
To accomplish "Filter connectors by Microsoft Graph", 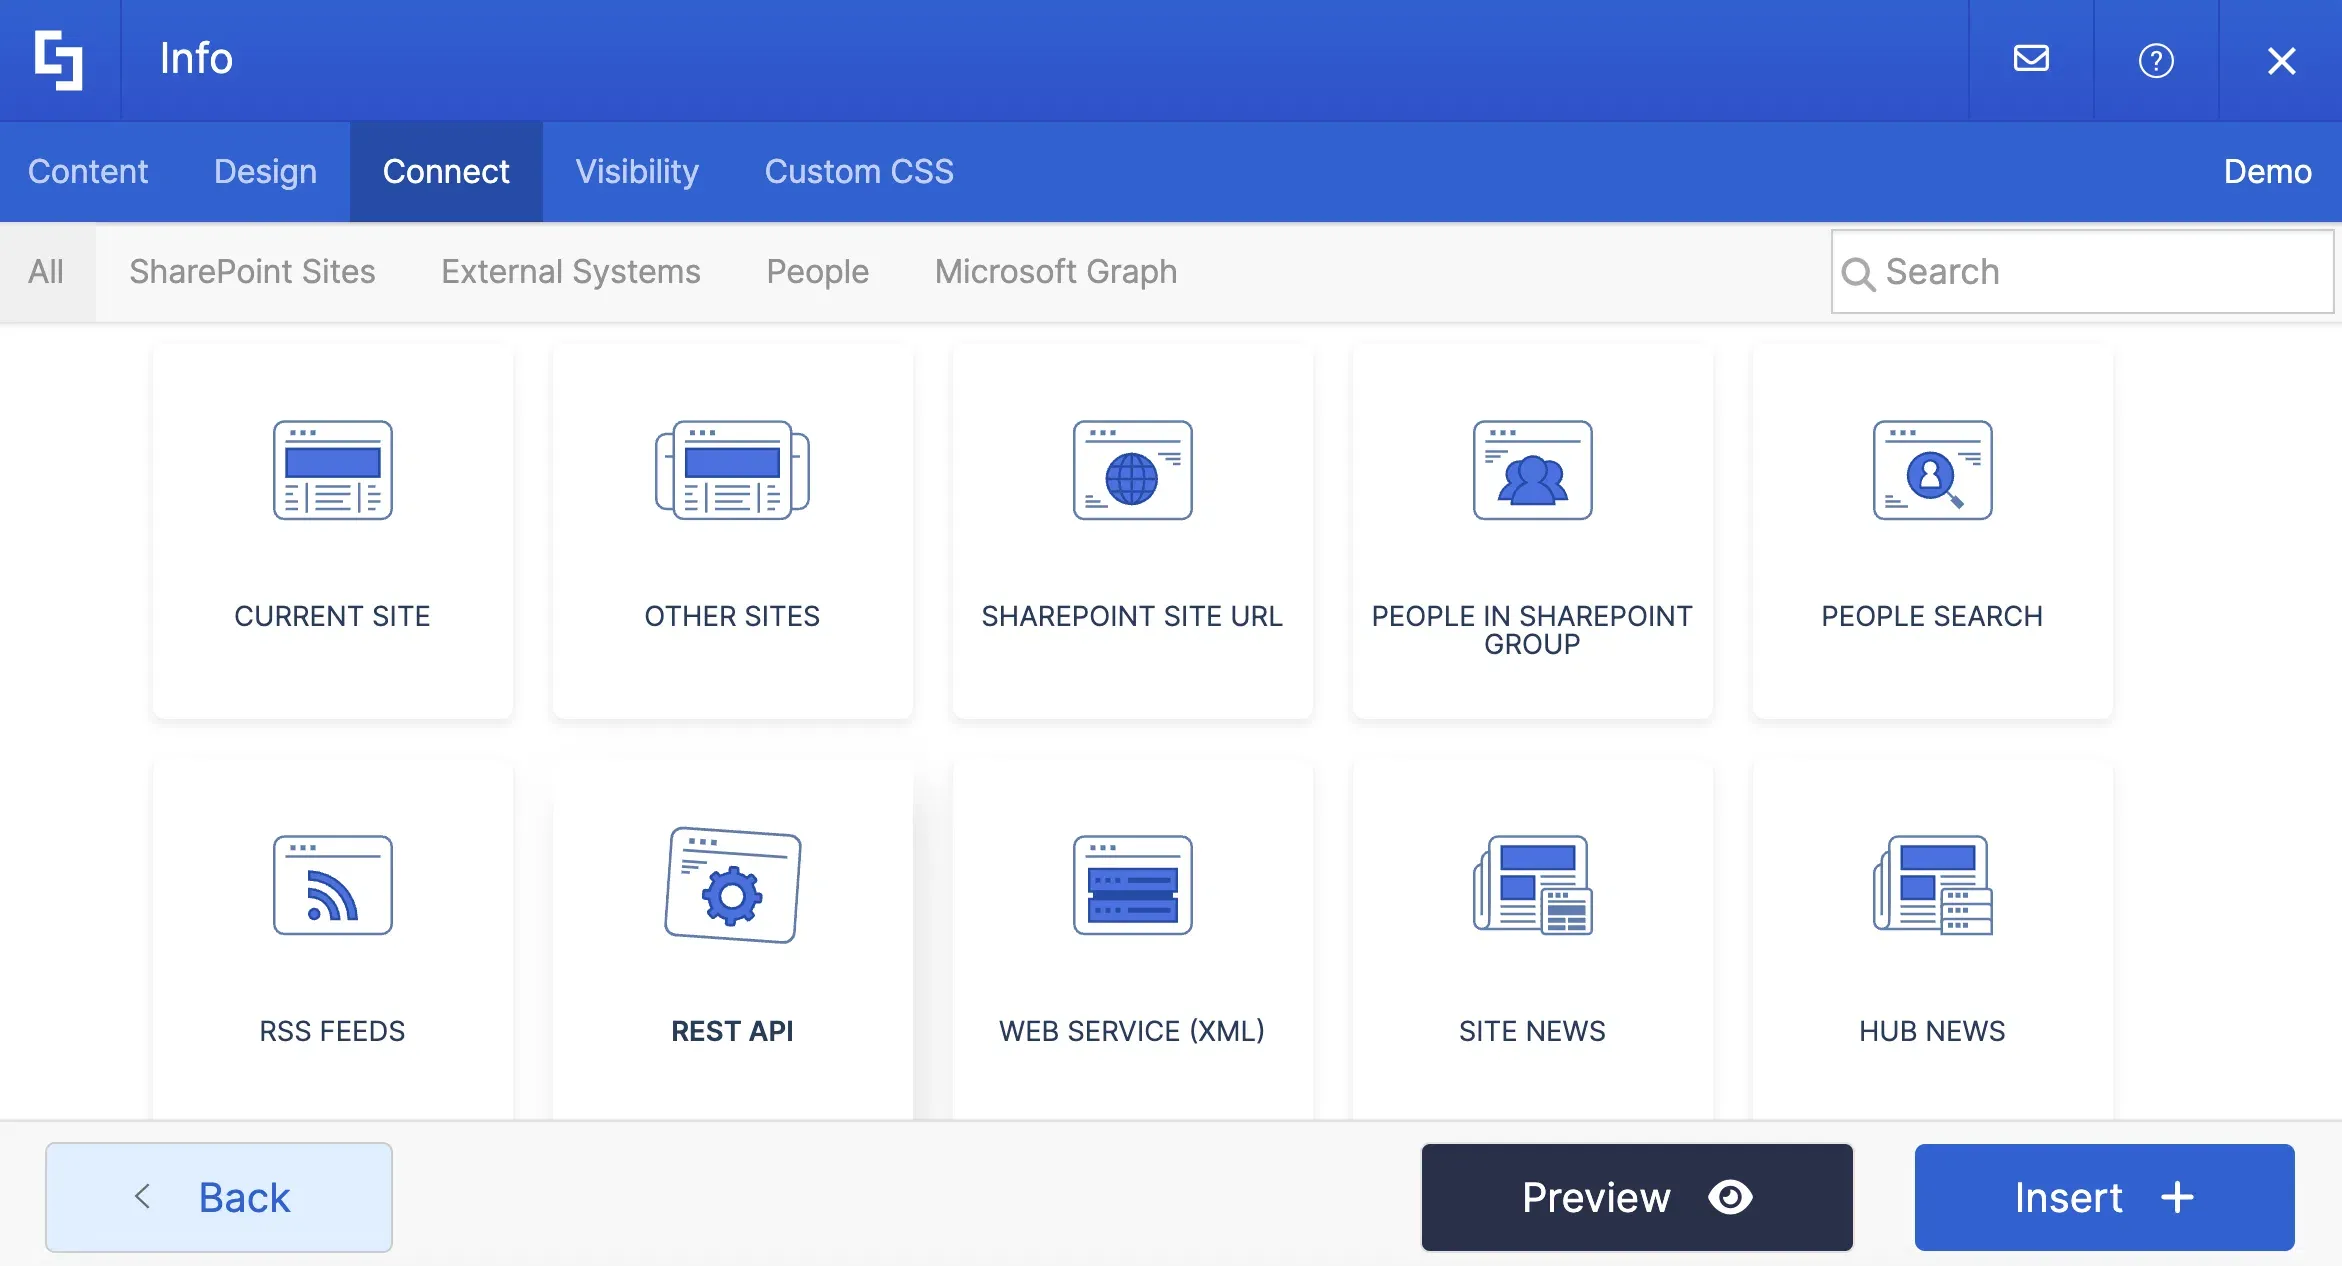I will pos(1056,272).
